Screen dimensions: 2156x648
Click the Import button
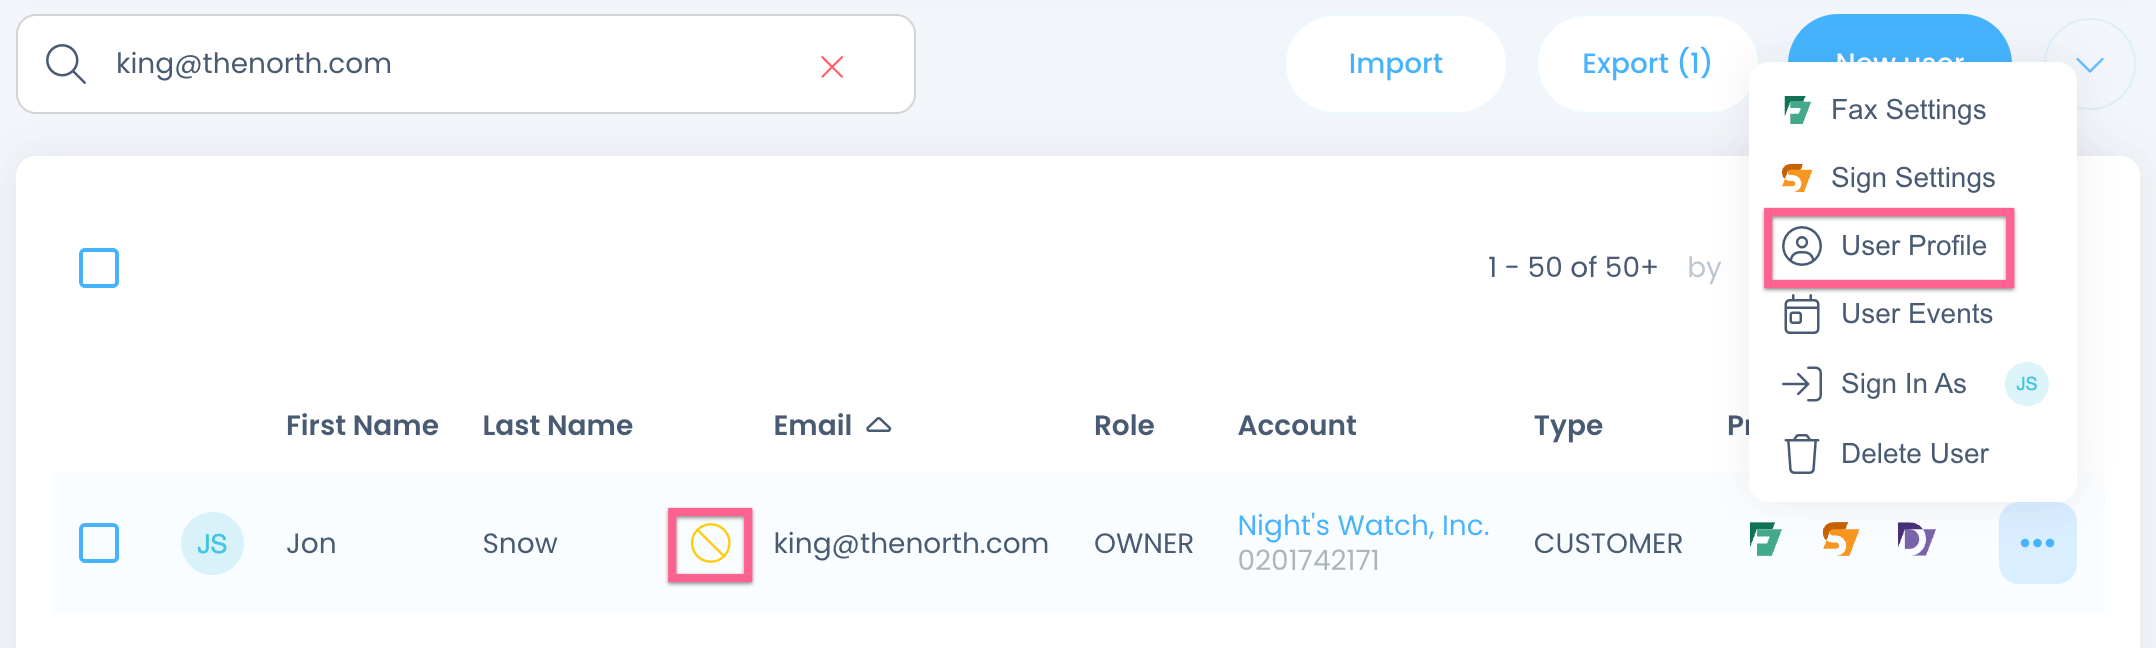[x=1395, y=64]
